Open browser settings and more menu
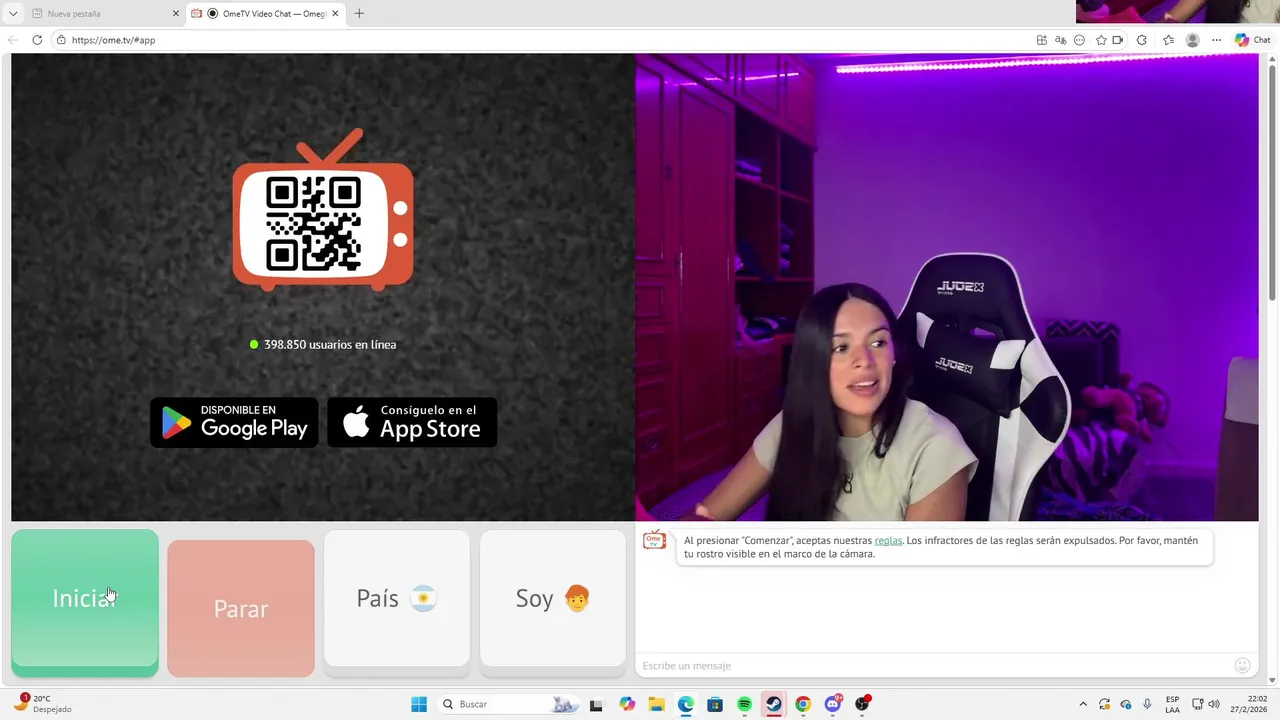This screenshot has width=1280, height=720. 1216,40
